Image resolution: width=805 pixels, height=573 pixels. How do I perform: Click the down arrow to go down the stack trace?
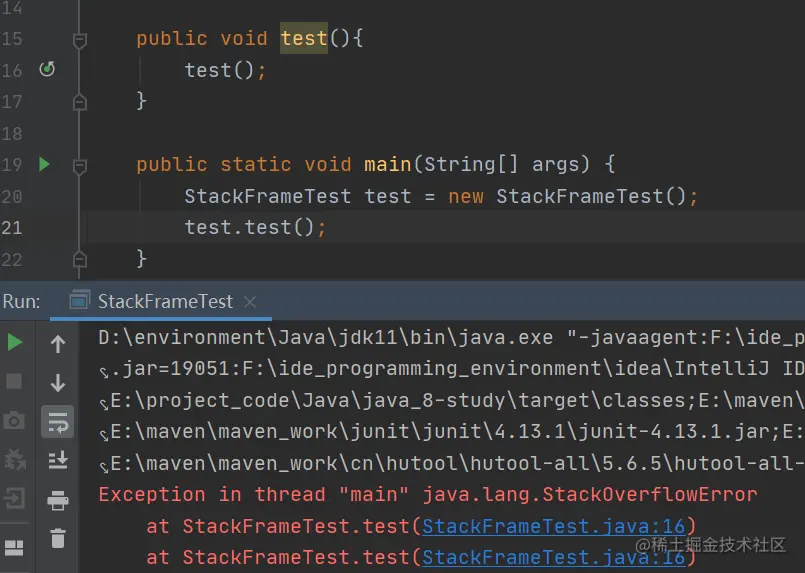tap(58, 383)
